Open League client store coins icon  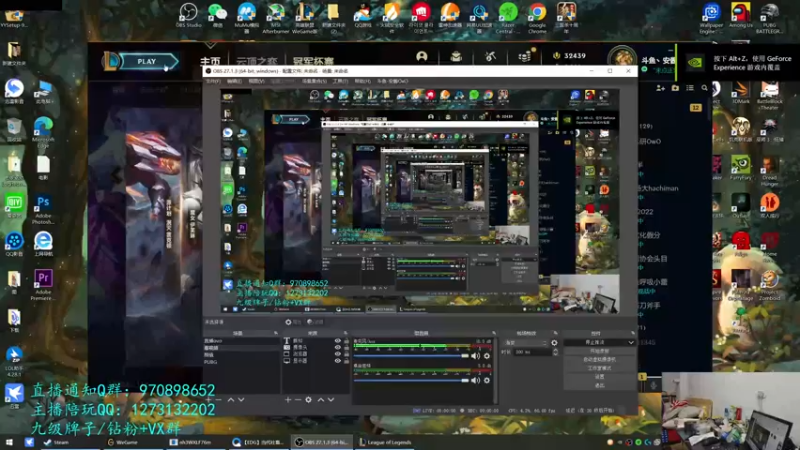point(524,56)
